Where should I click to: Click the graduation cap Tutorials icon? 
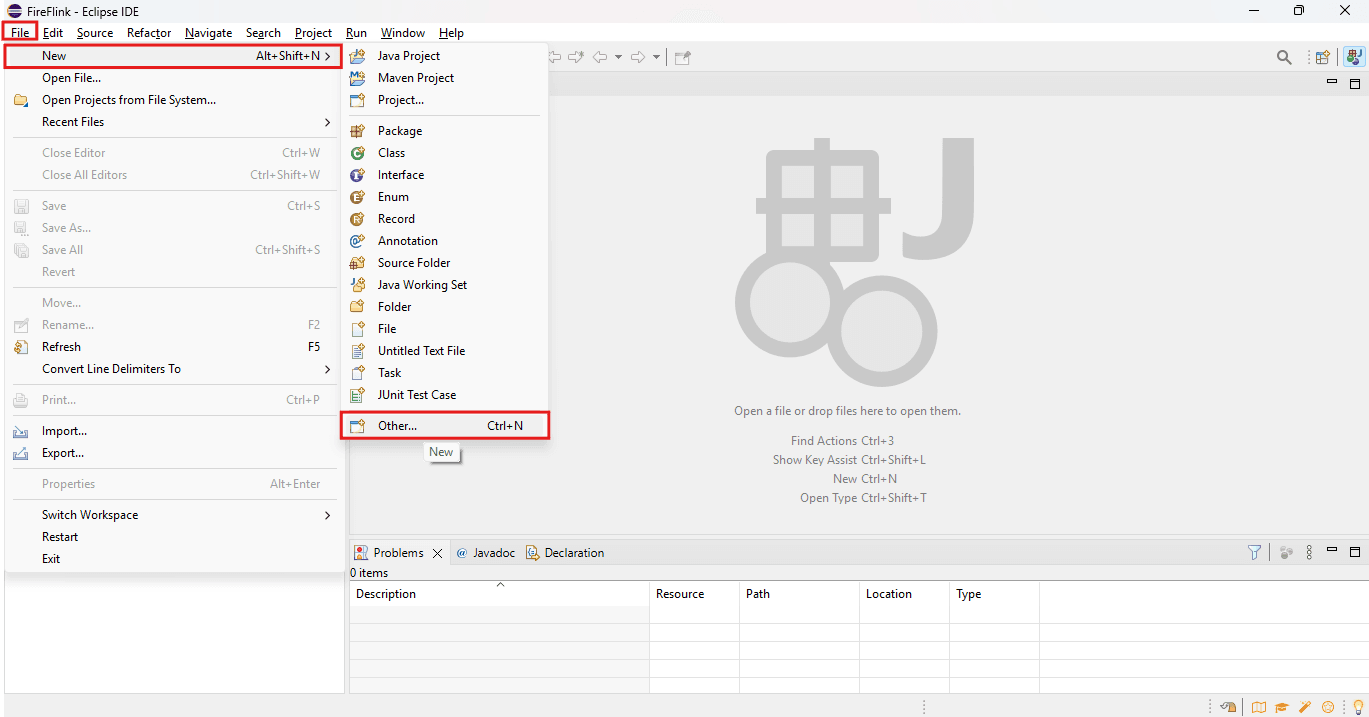(1281, 707)
